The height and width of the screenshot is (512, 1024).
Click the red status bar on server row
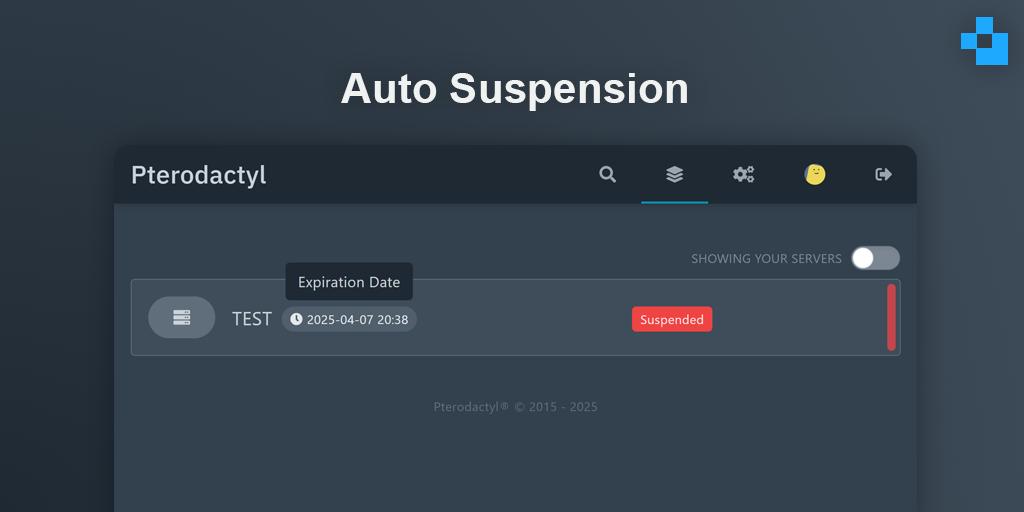pos(891,317)
